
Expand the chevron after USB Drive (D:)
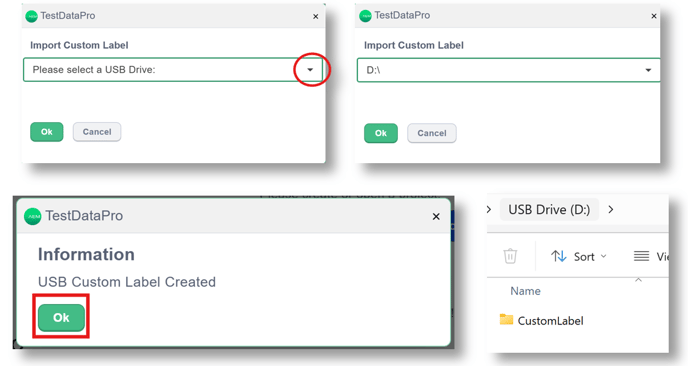click(611, 210)
